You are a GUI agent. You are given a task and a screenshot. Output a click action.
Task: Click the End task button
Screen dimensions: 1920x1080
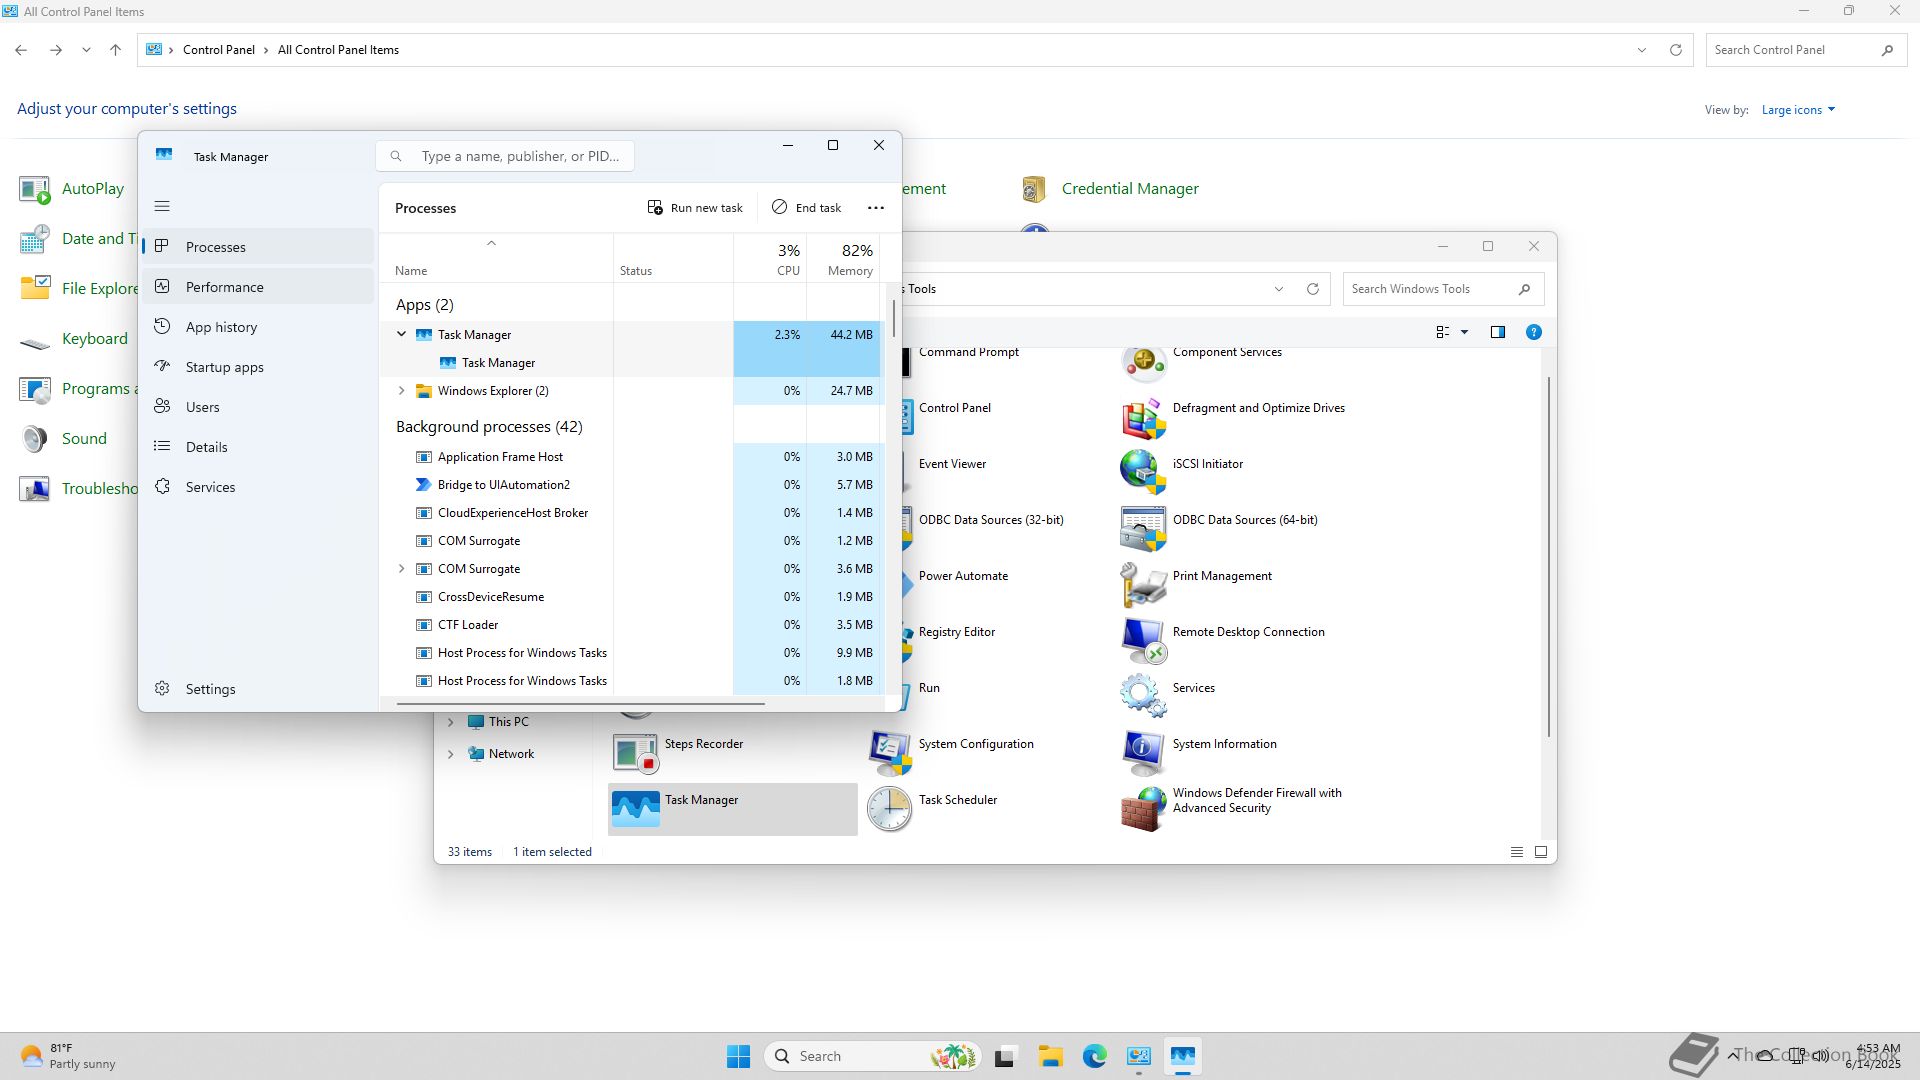[806, 208]
